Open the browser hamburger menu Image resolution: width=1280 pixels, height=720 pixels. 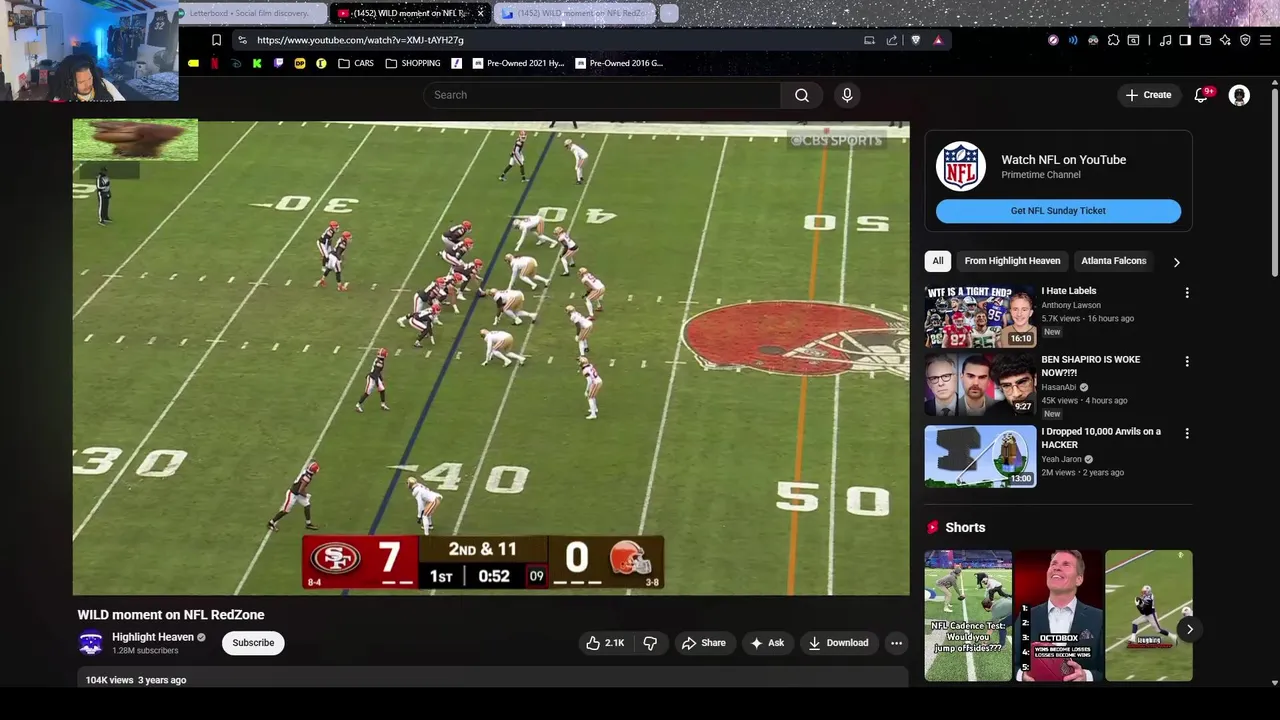pyautogui.click(x=1265, y=40)
